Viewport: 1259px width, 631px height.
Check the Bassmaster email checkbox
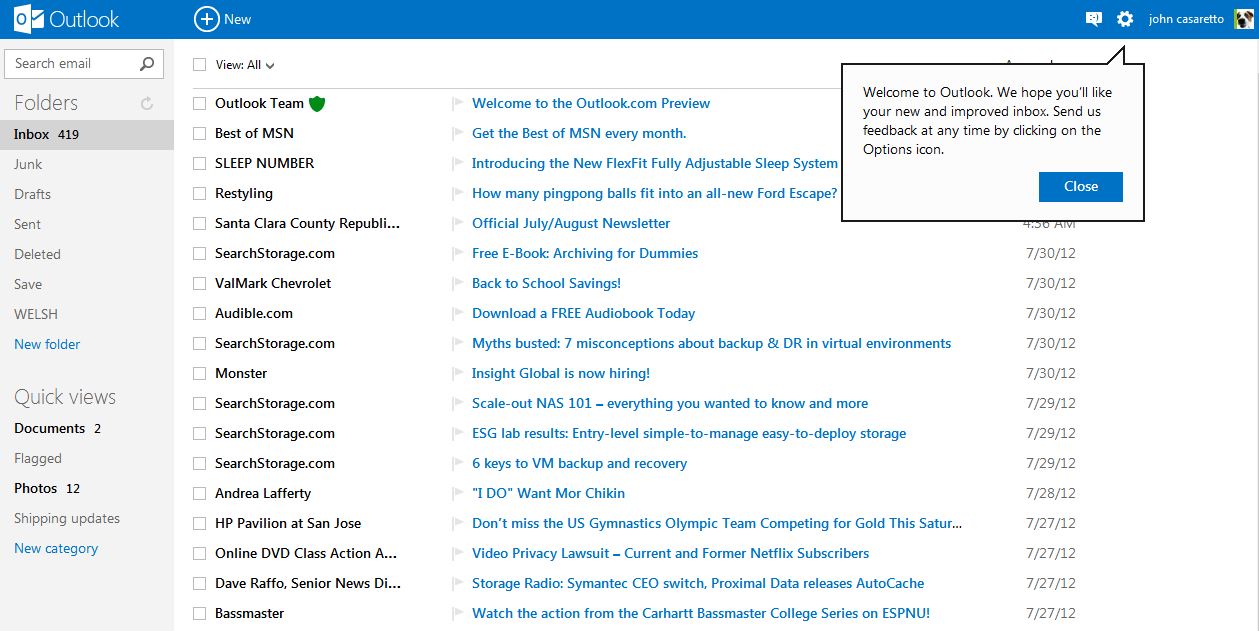[x=199, y=613]
